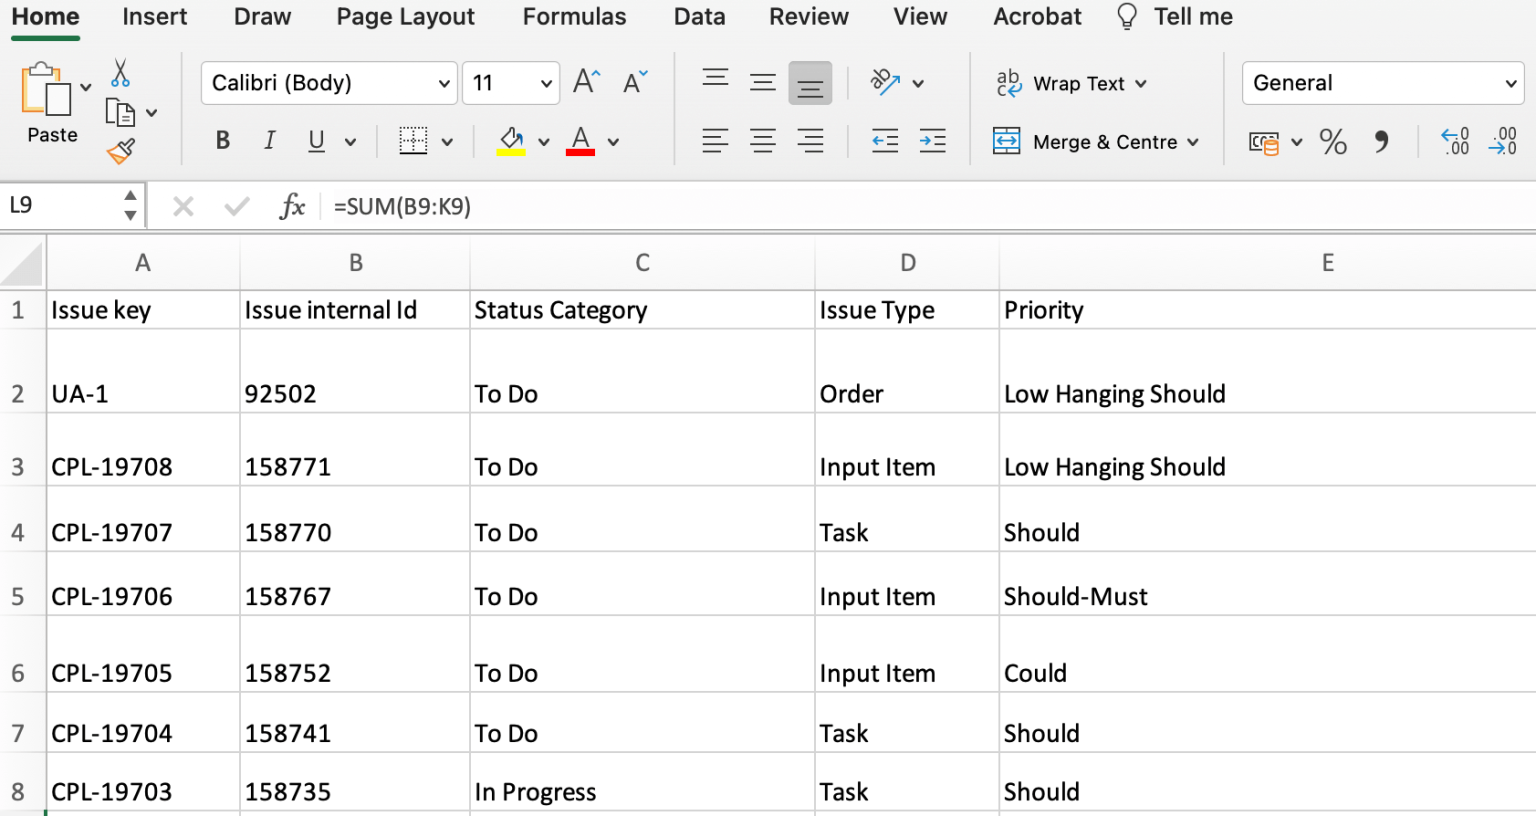This screenshot has width=1536, height=816.
Task: Open the number format General dropdown
Action: pyautogui.click(x=1383, y=83)
